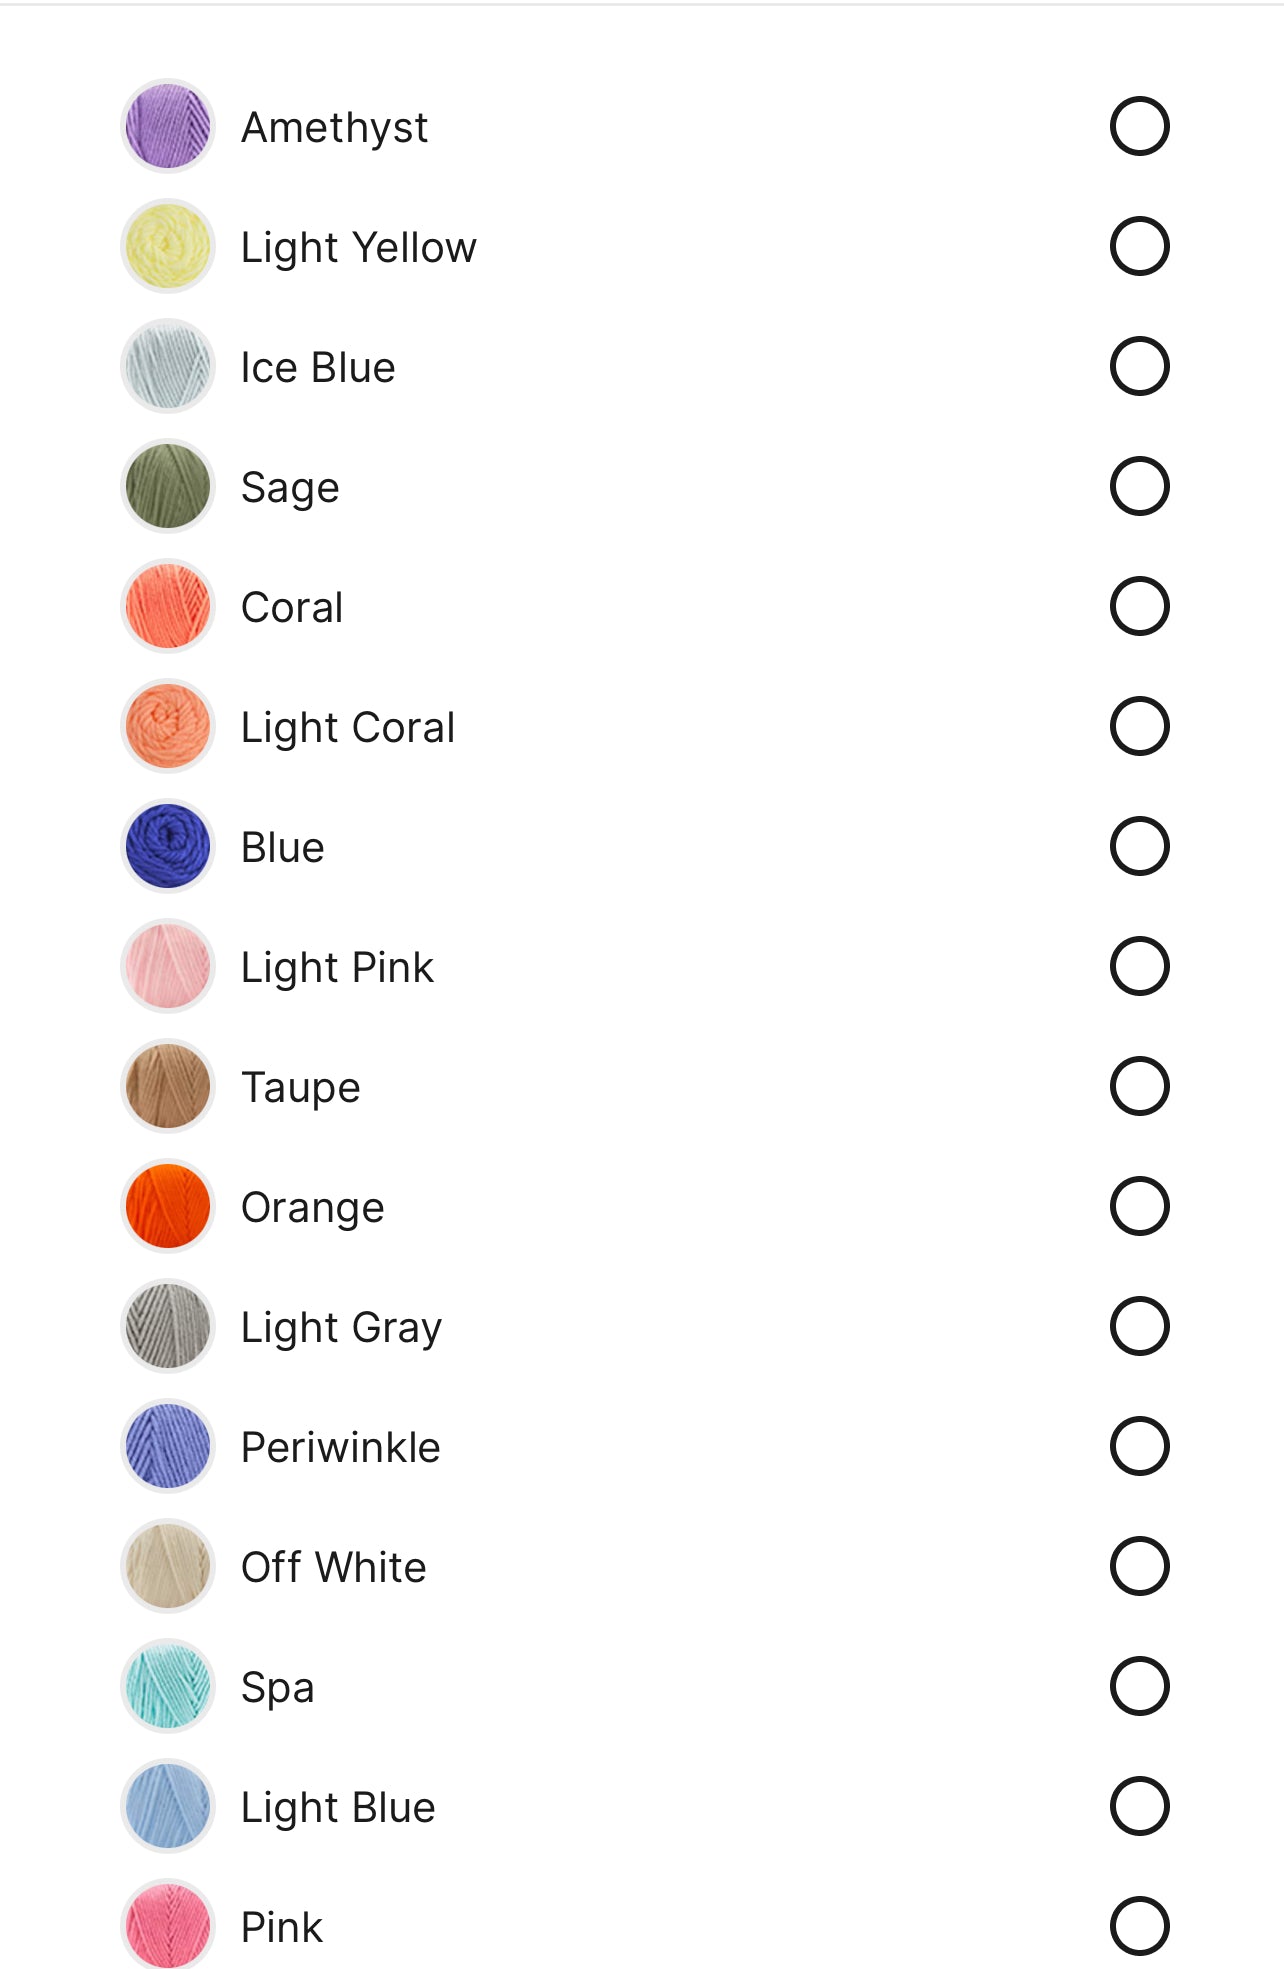
Task: Click the Light Gray yarn swatch
Action: click(168, 1326)
